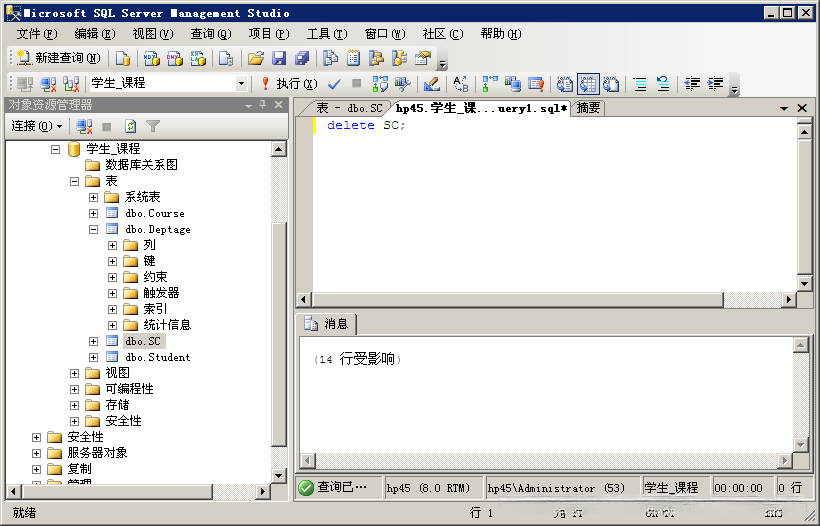The width and height of the screenshot is (820, 526).
Task: Click the Object Explorer vertical scrollbar thumb
Action: [x=279, y=335]
